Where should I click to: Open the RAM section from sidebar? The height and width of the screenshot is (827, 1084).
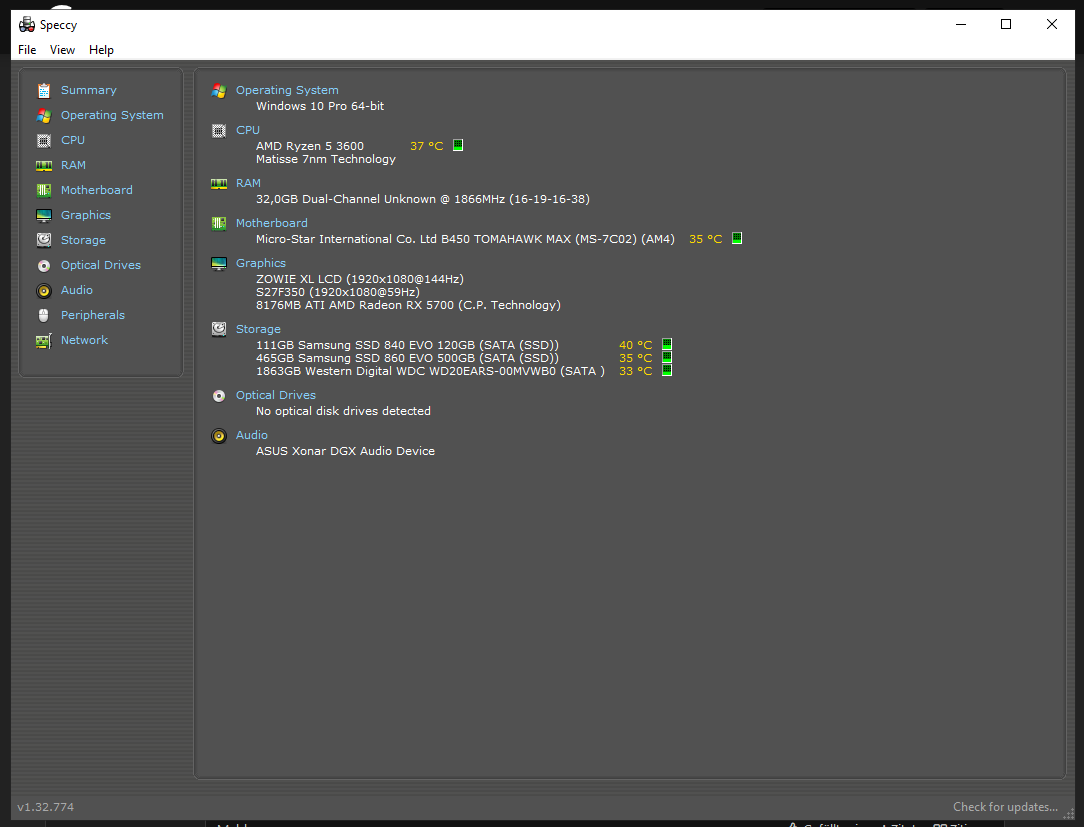click(73, 165)
